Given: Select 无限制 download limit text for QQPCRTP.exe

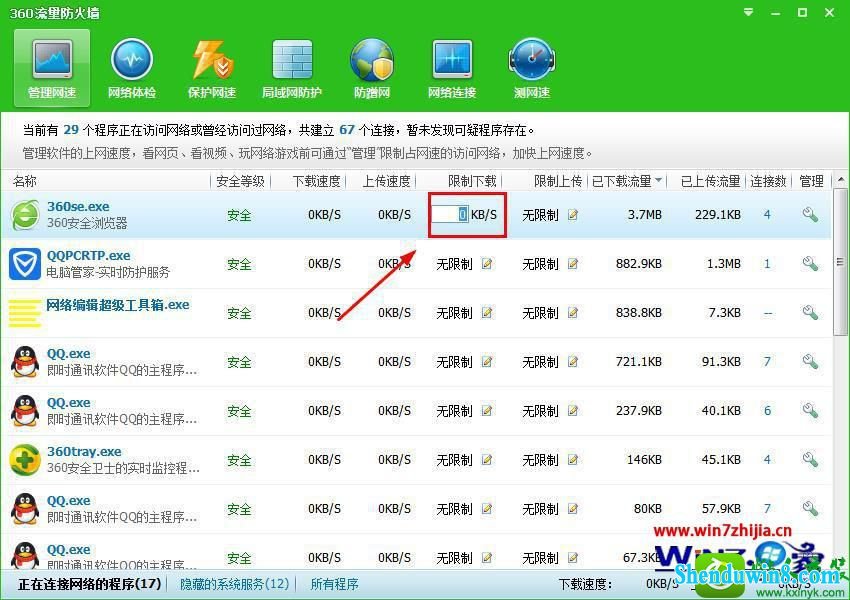Looking at the screenshot, I should click(x=454, y=264).
